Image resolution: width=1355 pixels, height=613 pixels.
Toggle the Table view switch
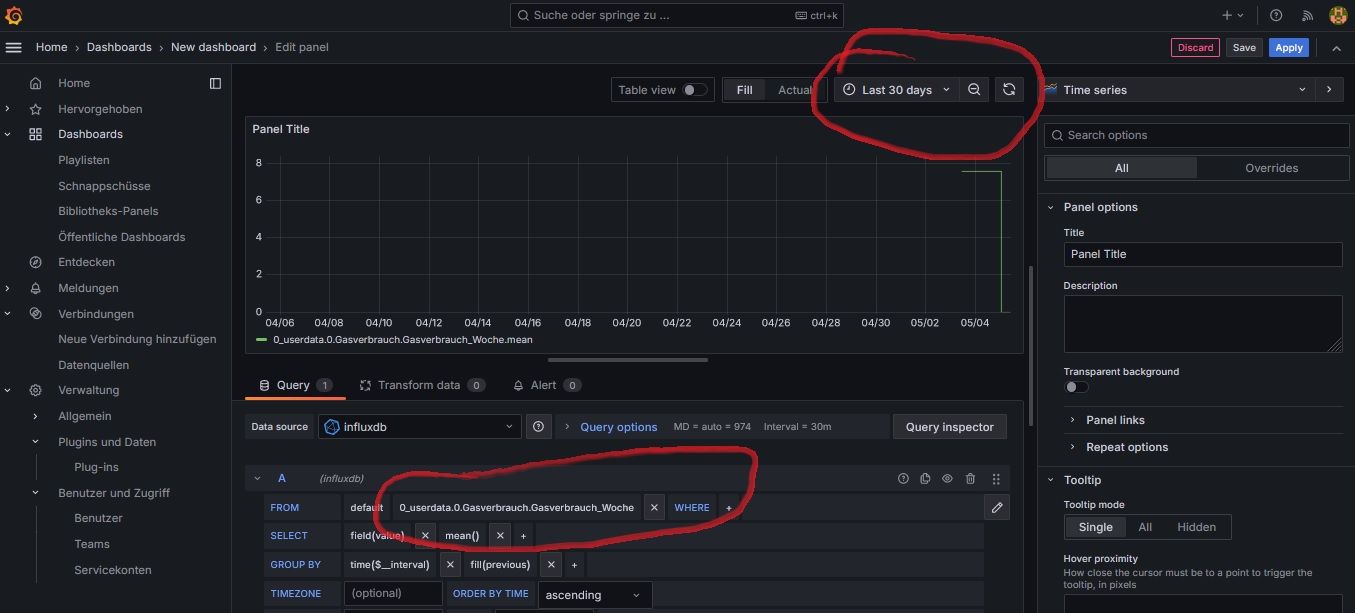[x=694, y=90]
